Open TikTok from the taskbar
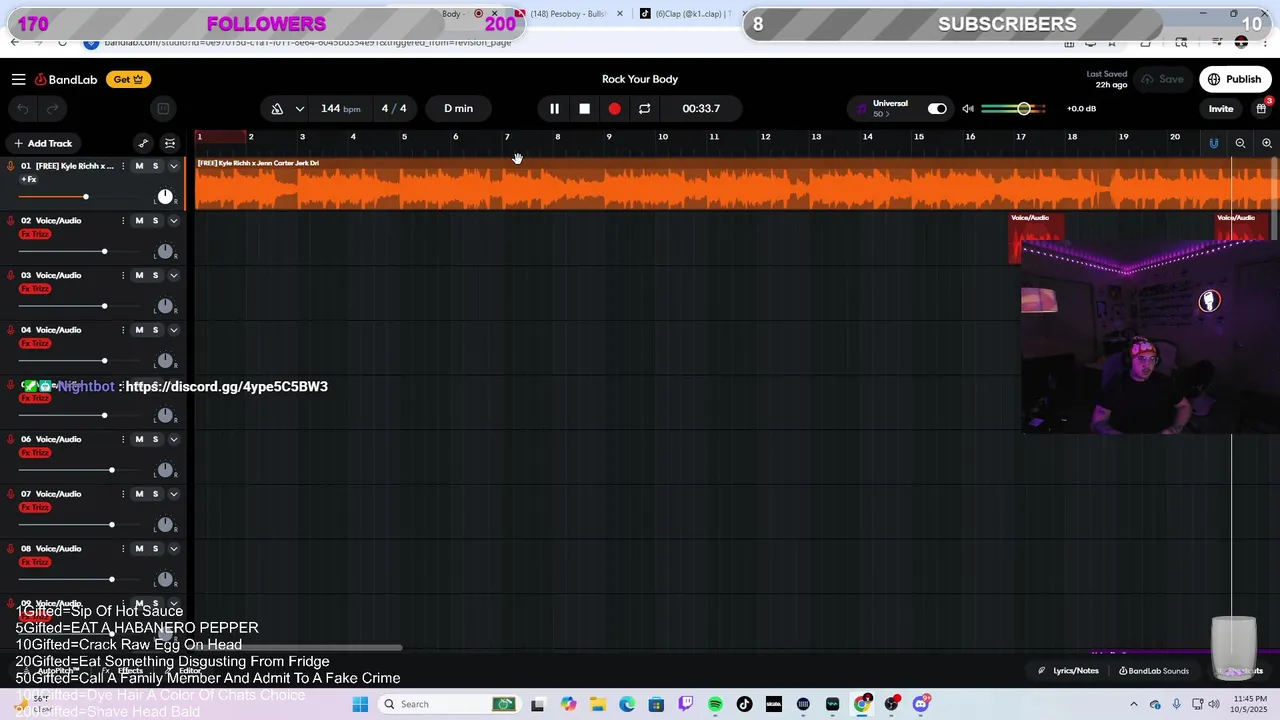1280x720 pixels. point(744,704)
